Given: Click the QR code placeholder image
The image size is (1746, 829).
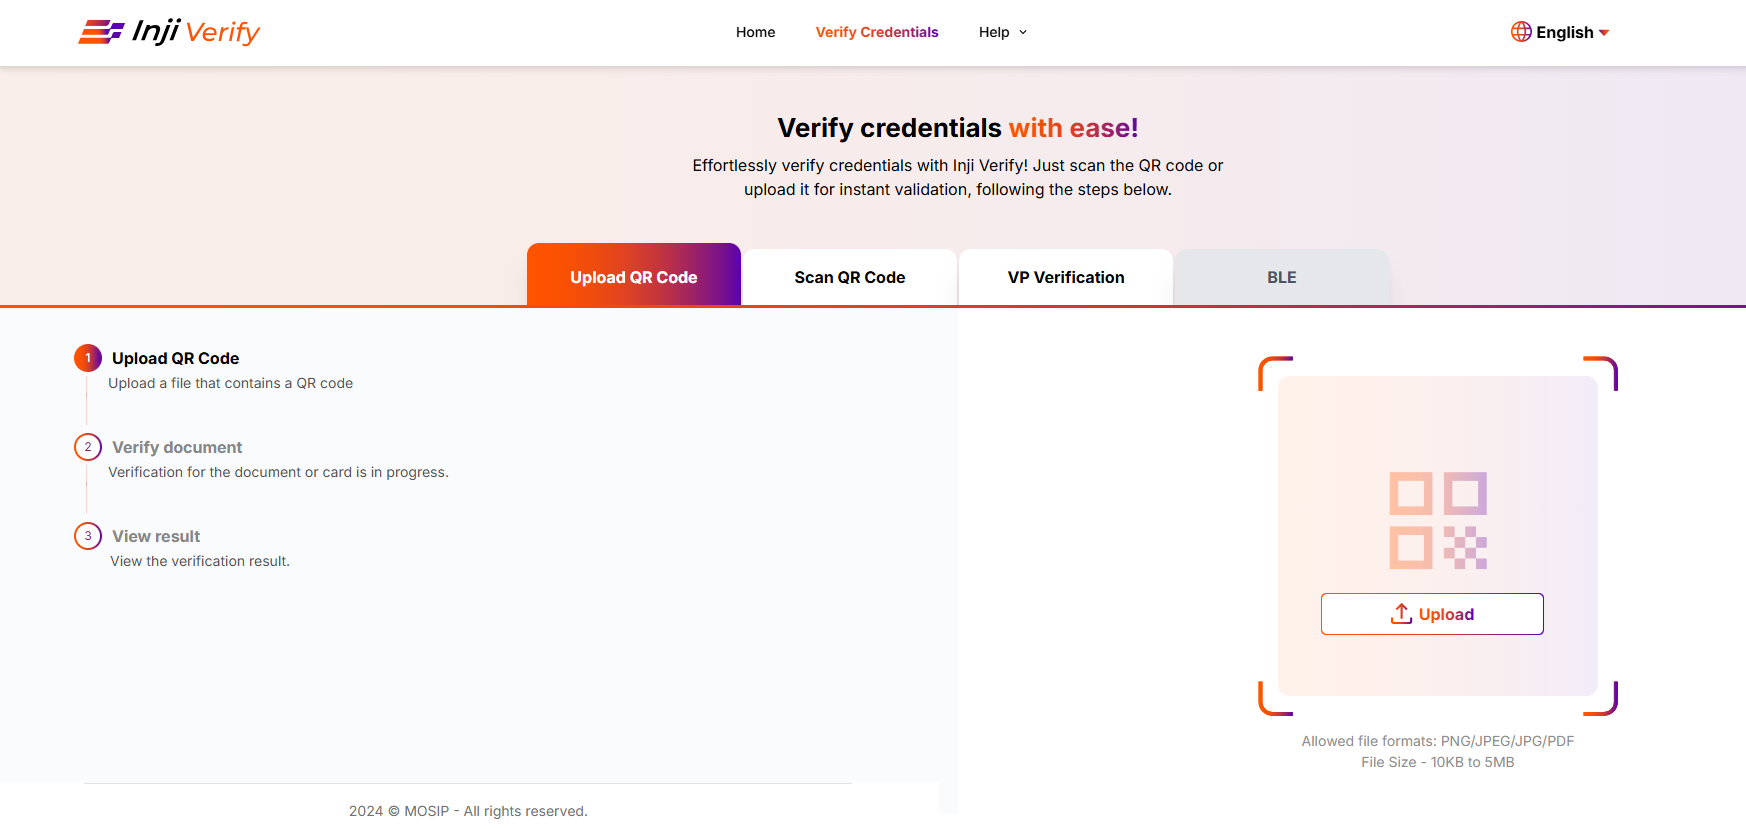Looking at the screenshot, I should [x=1437, y=520].
